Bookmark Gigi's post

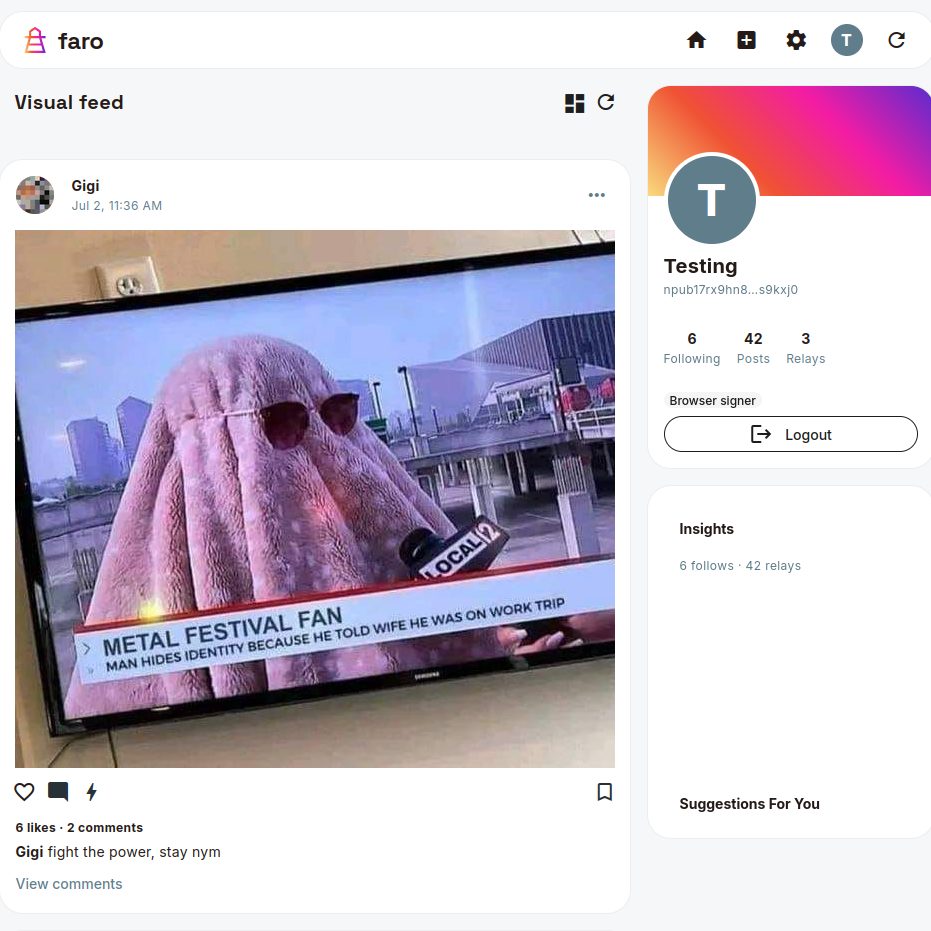(x=604, y=791)
